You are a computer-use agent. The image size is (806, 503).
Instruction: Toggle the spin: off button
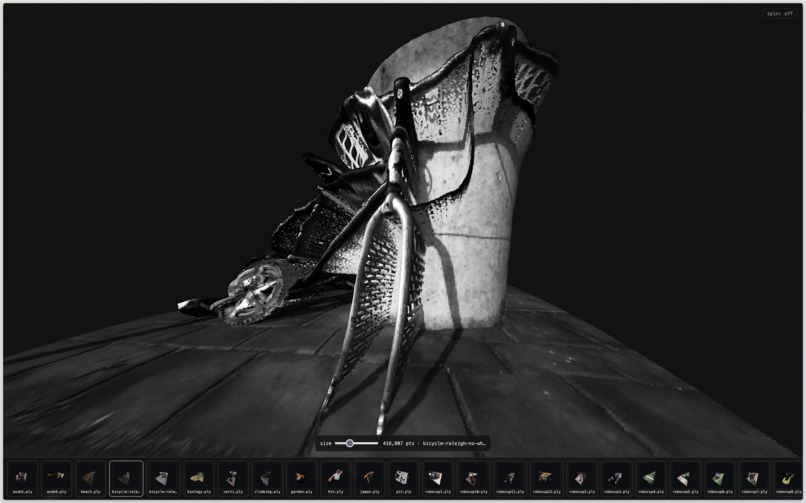(x=780, y=13)
